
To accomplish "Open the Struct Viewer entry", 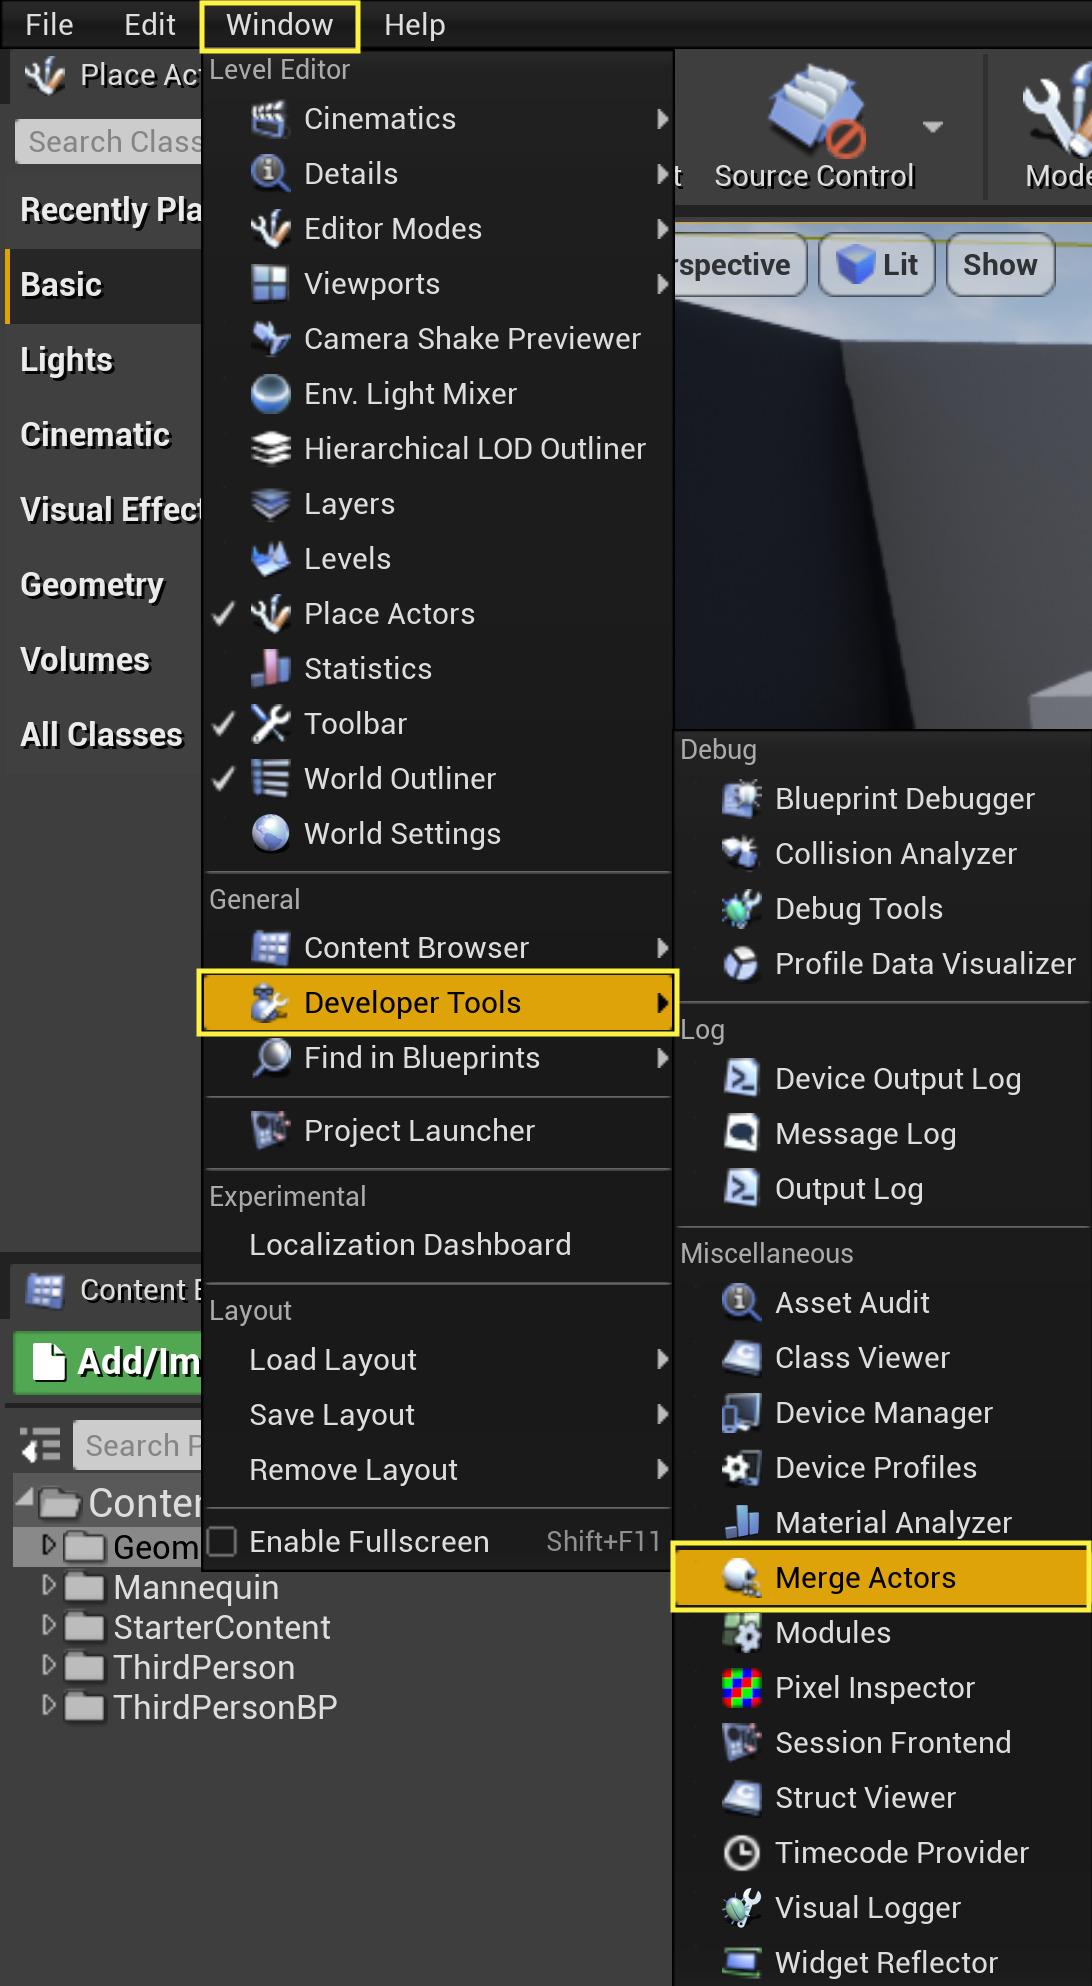I will (881, 1798).
